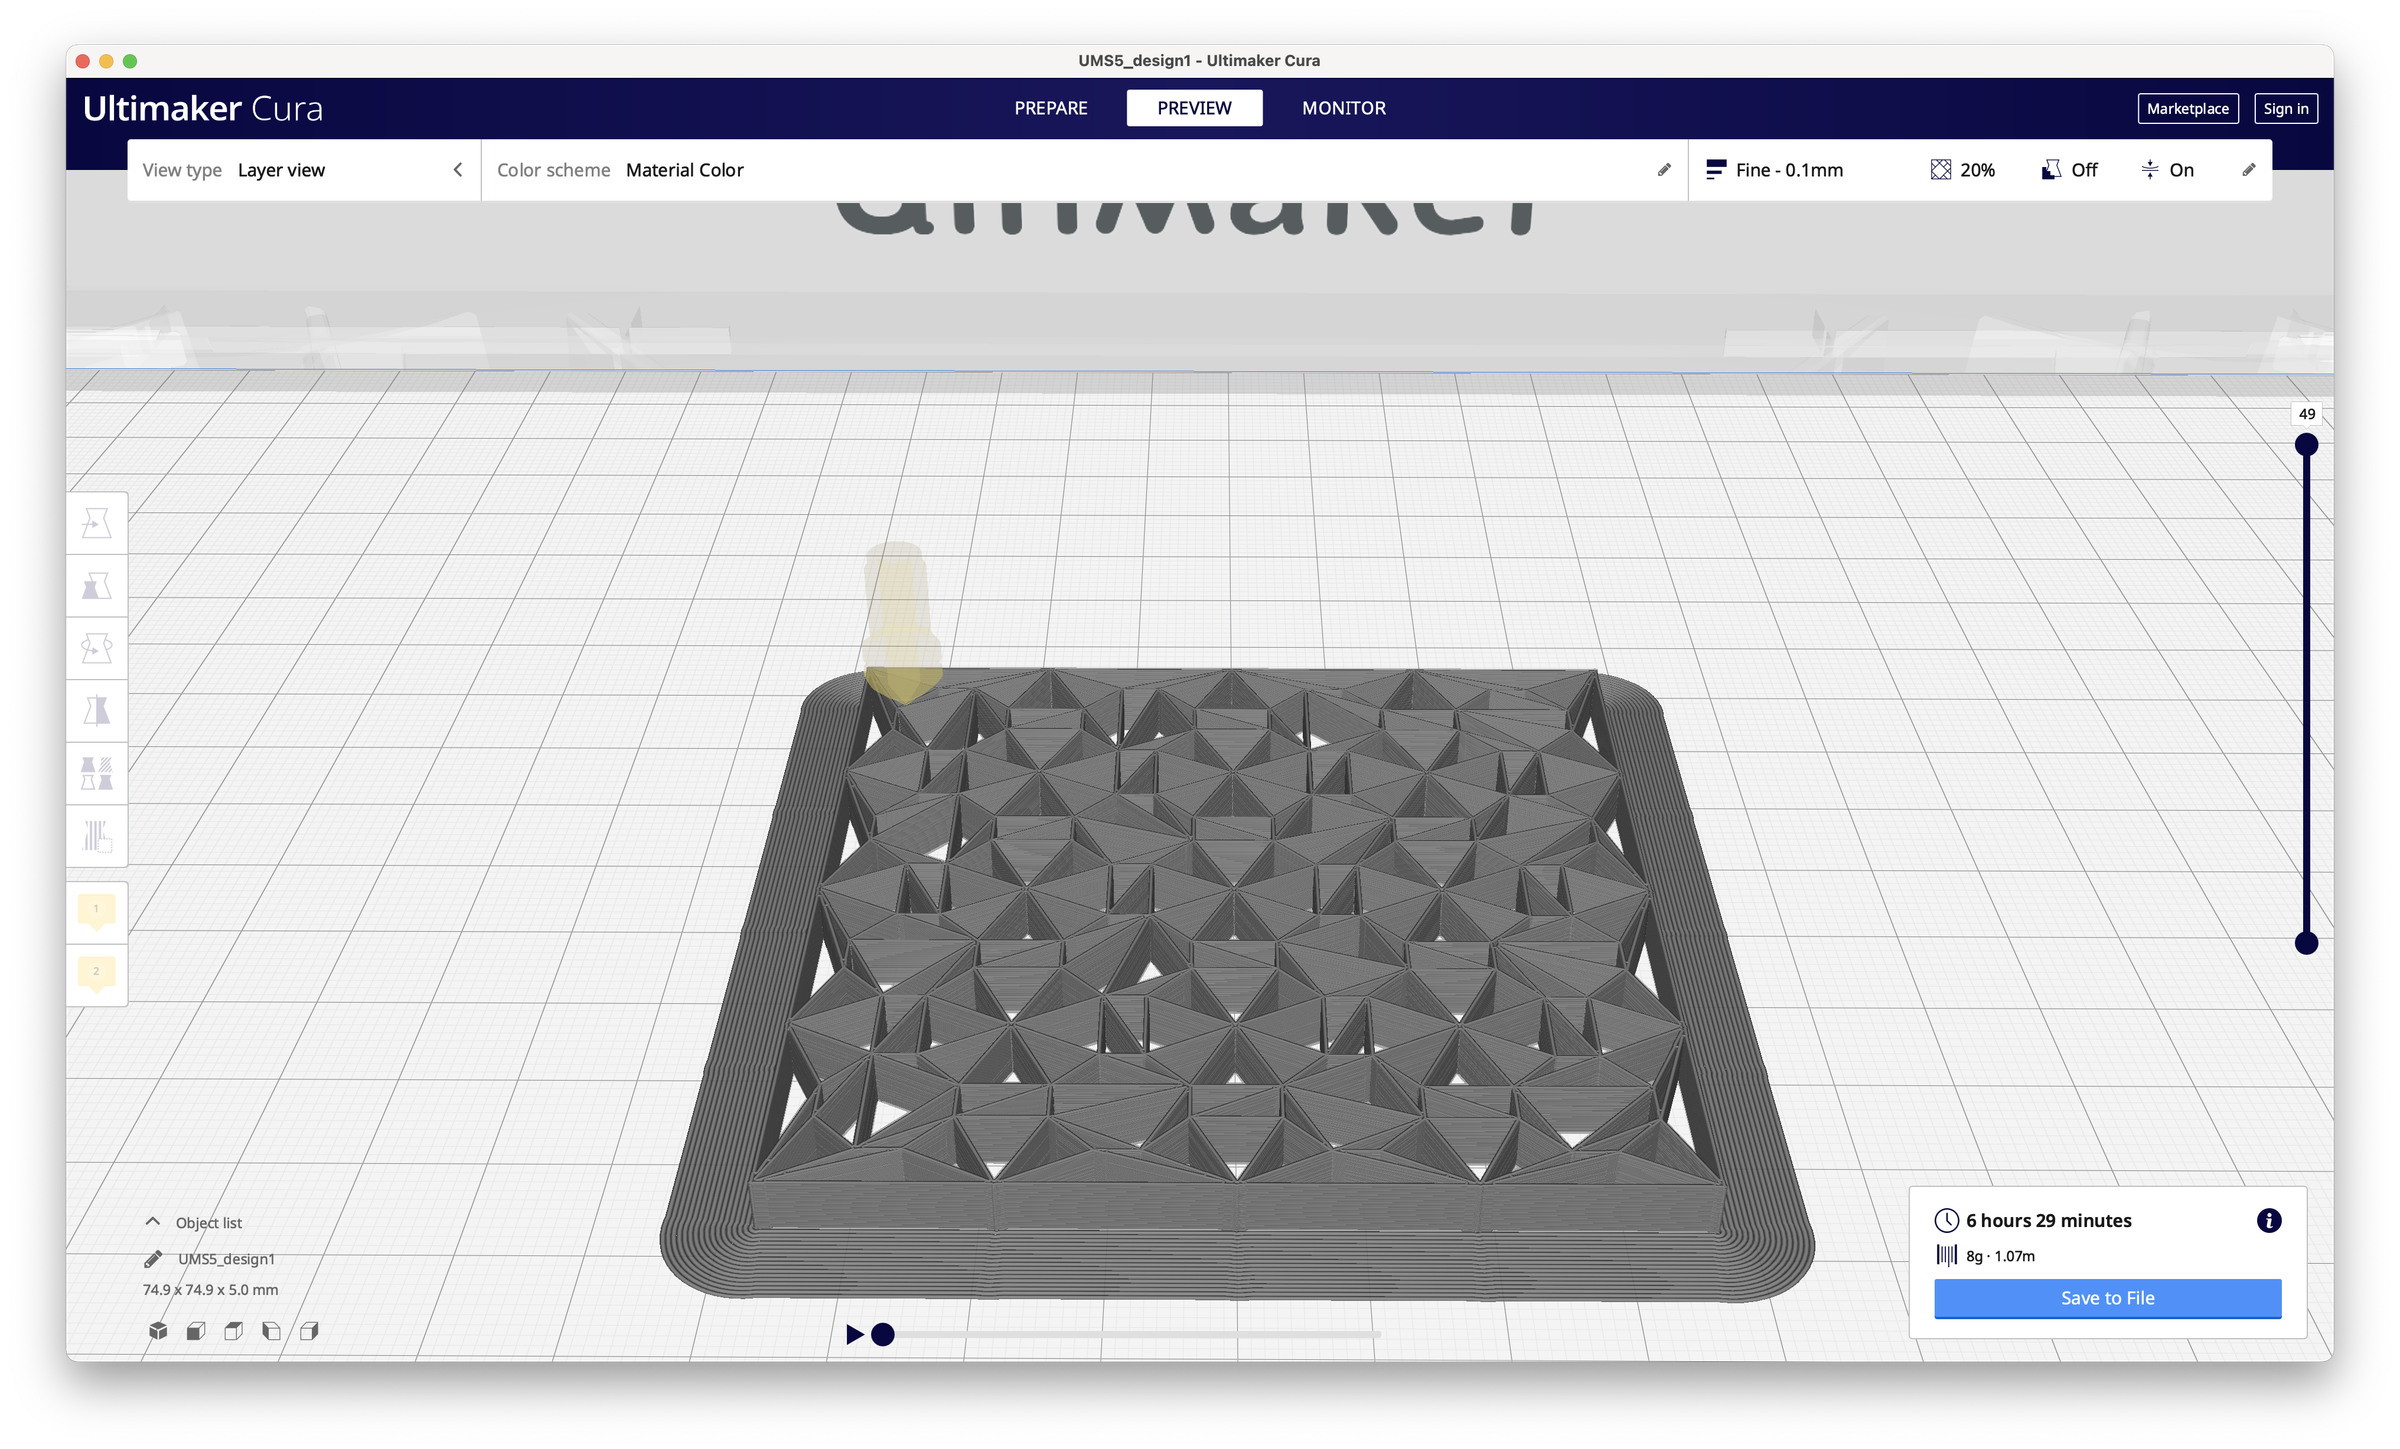Edit the UMS5_design1 model name
This screenshot has width=2400, height=1449.
click(152, 1258)
